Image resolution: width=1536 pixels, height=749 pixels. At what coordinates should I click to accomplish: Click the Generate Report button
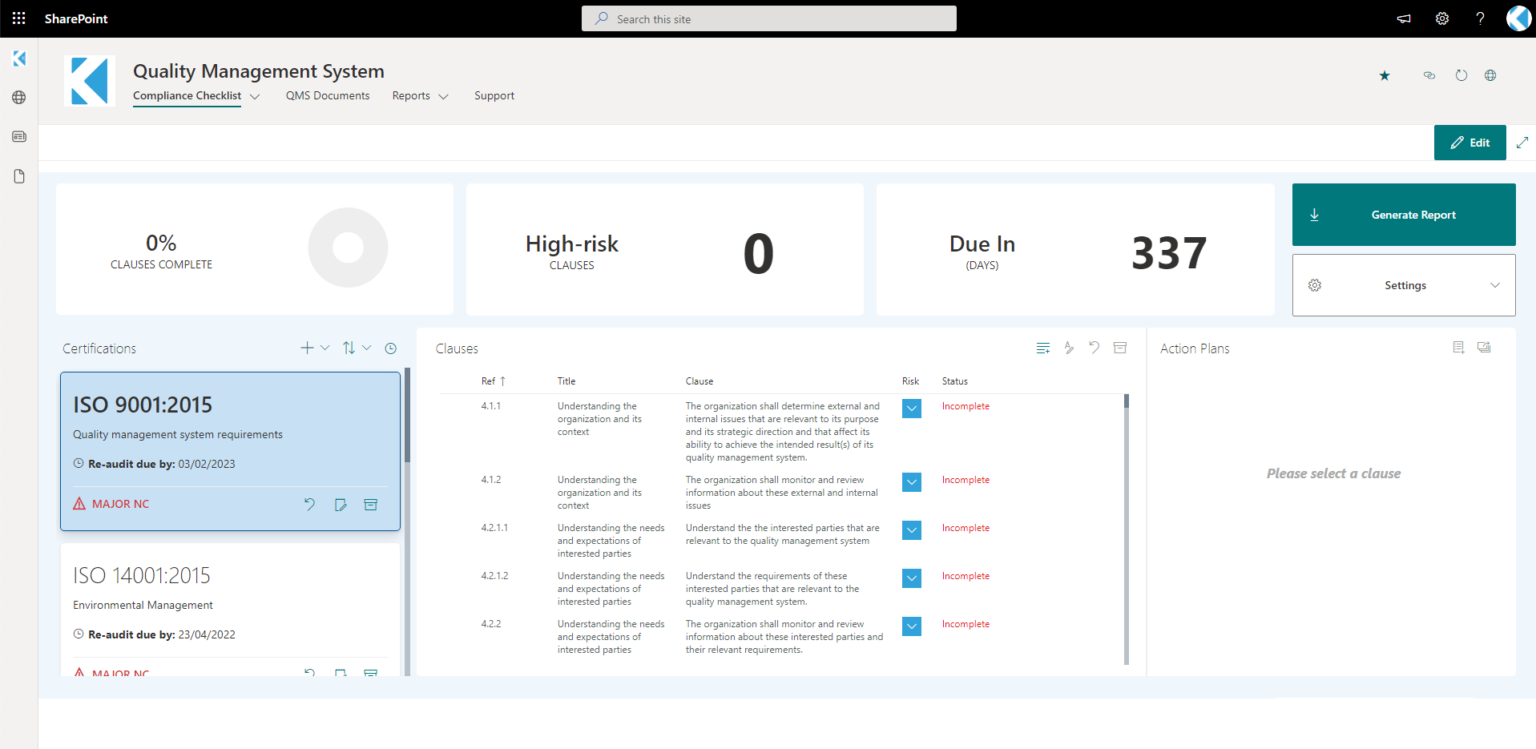pyautogui.click(x=1403, y=214)
